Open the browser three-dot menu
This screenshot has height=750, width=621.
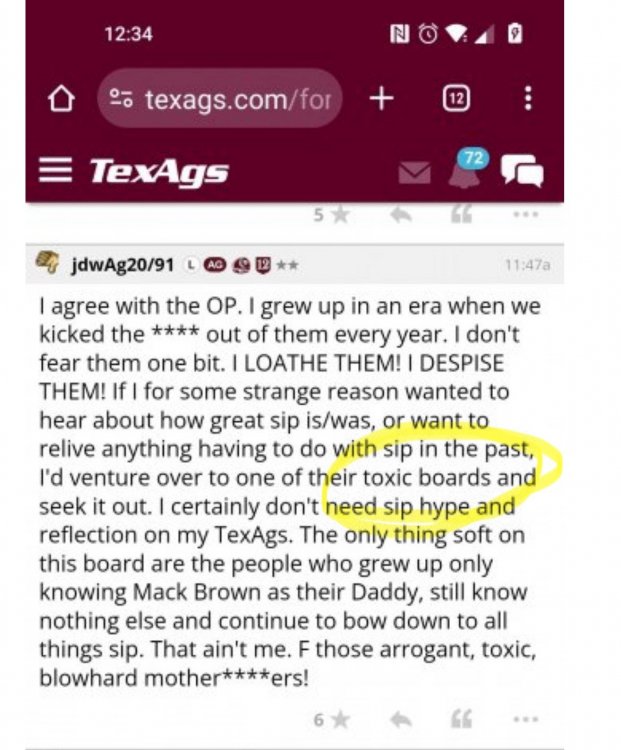coord(528,99)
